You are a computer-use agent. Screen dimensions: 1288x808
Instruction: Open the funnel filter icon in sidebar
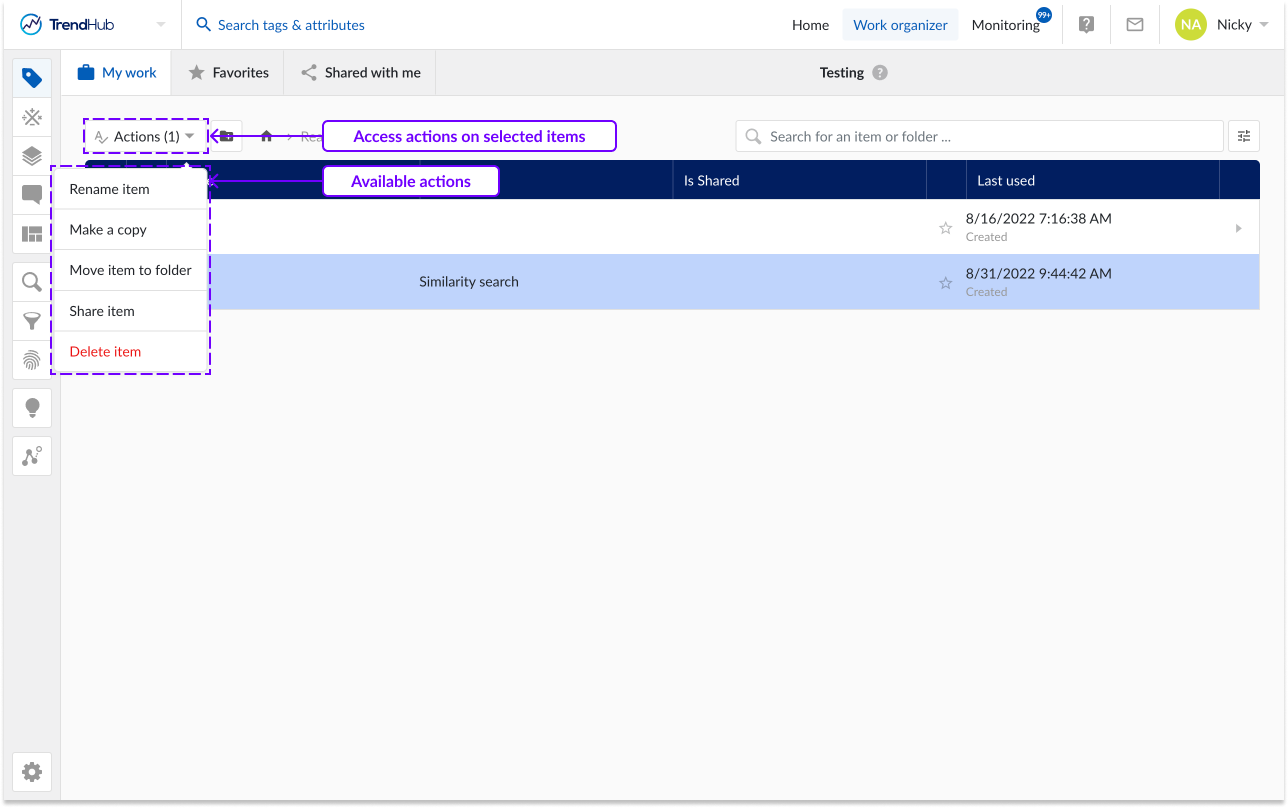32,321
